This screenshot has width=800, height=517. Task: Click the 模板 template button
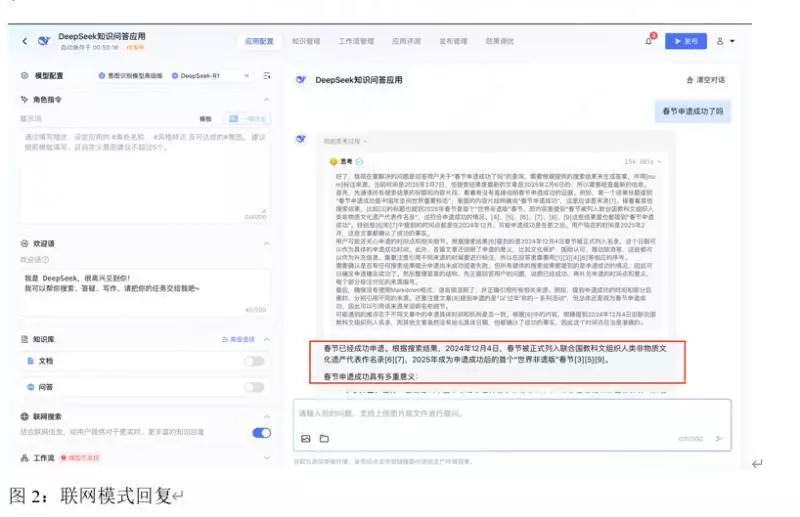pyautogui.click(x=206, y=119)
